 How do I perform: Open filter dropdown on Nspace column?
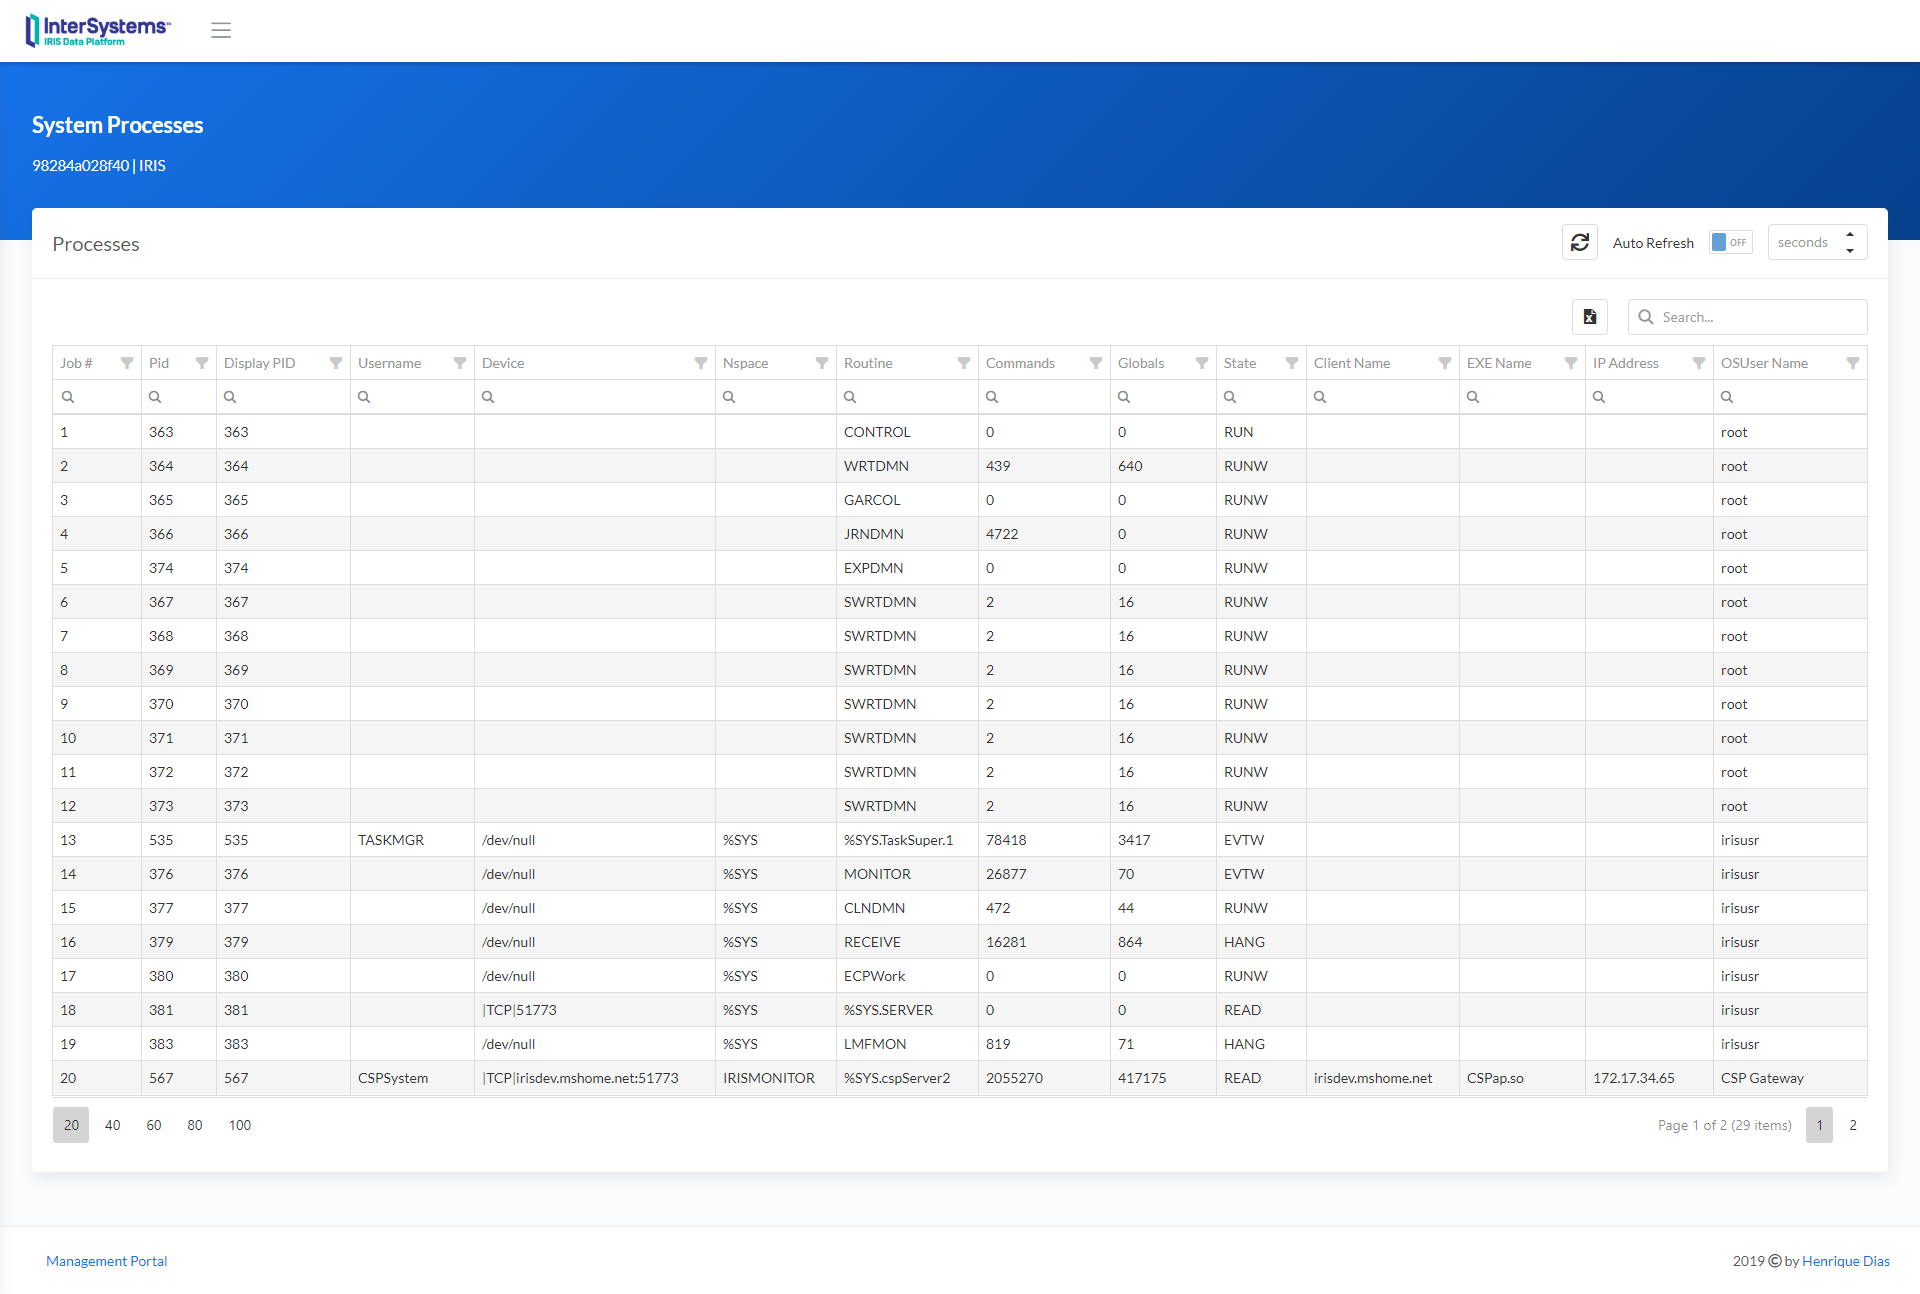coord(822,363)
